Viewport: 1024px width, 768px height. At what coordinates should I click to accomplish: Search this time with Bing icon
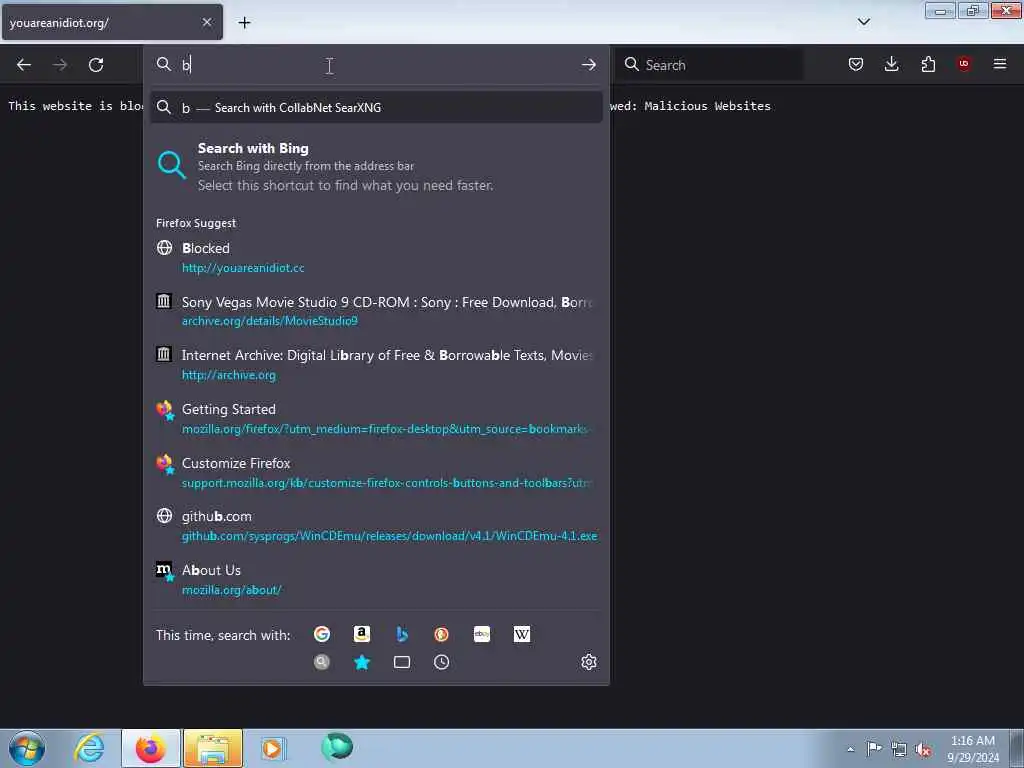(x=402, y=634)
